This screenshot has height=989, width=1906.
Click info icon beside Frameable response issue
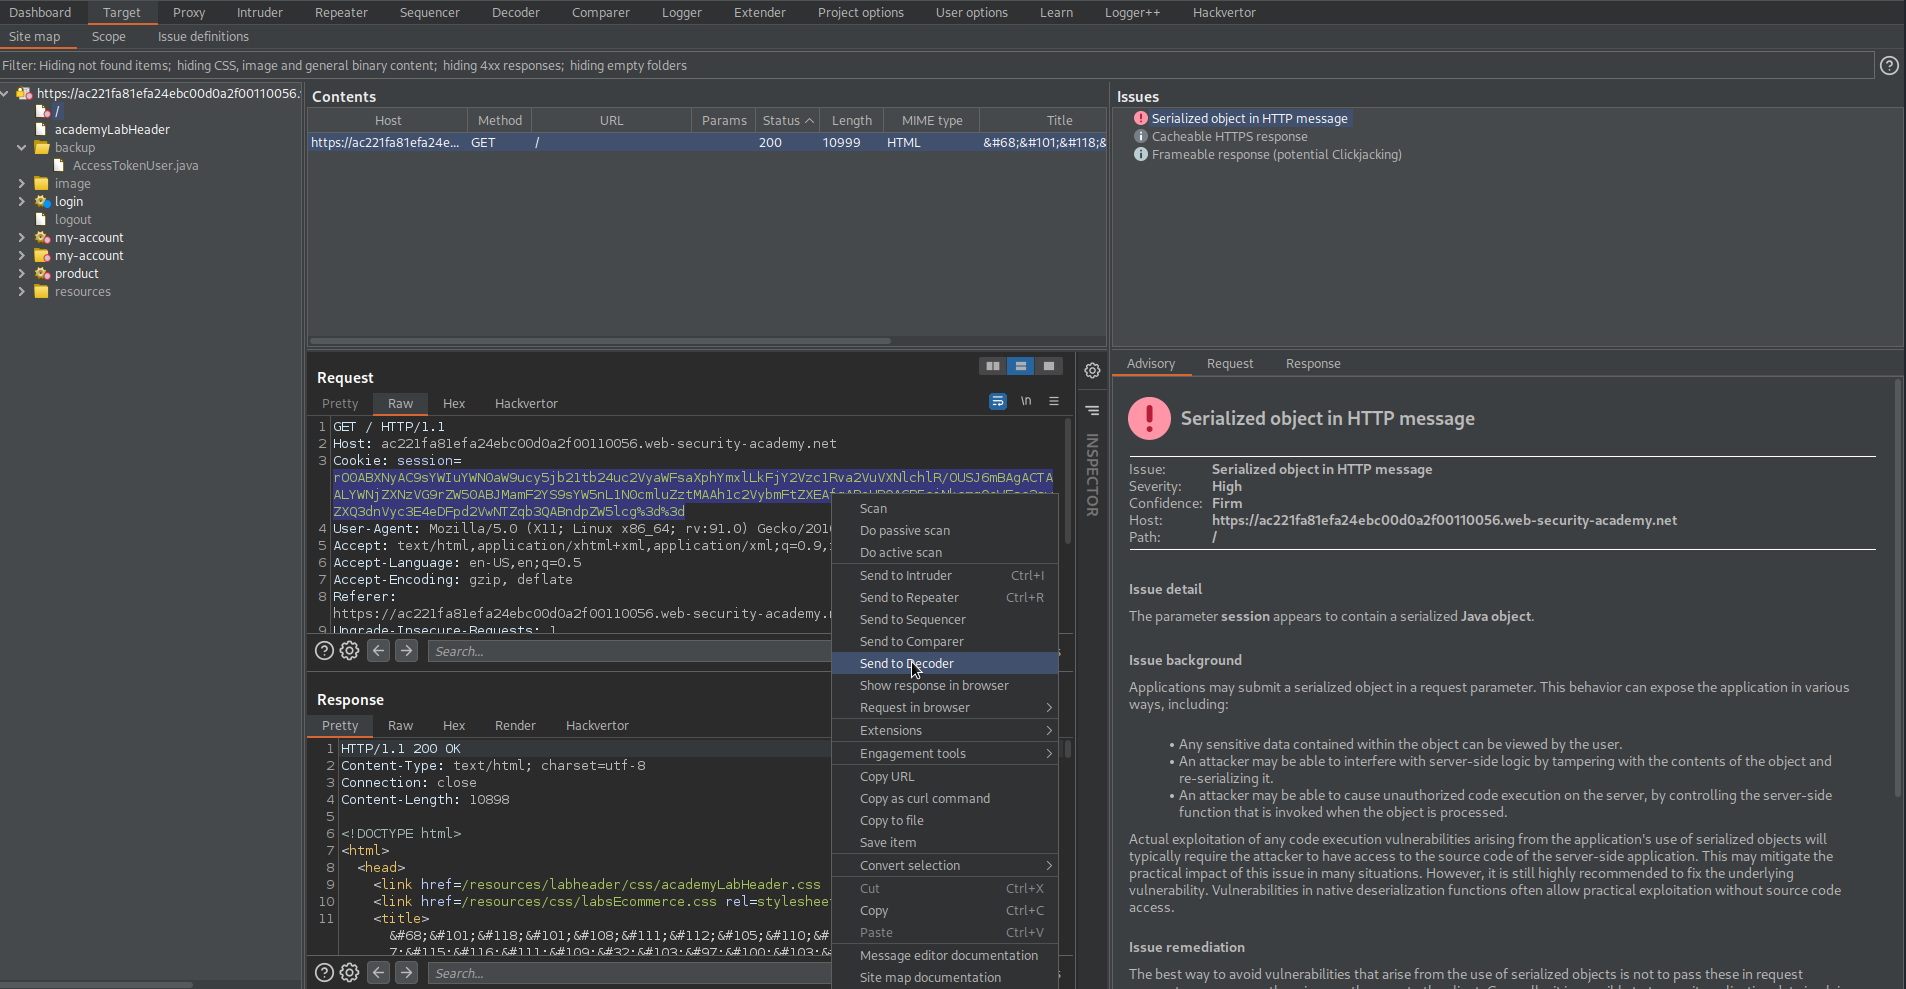(1140, 154)
